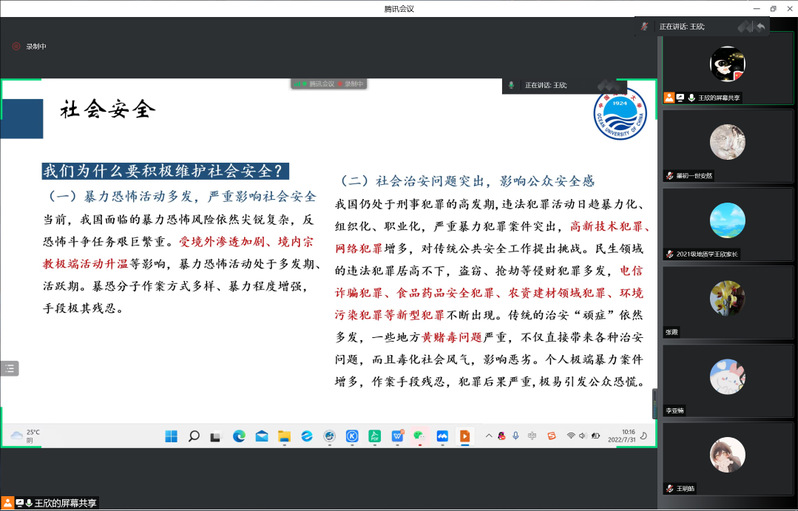Click the red recording indicator 录制中
The image size is (798, 511).
click(x=29, y=46)
